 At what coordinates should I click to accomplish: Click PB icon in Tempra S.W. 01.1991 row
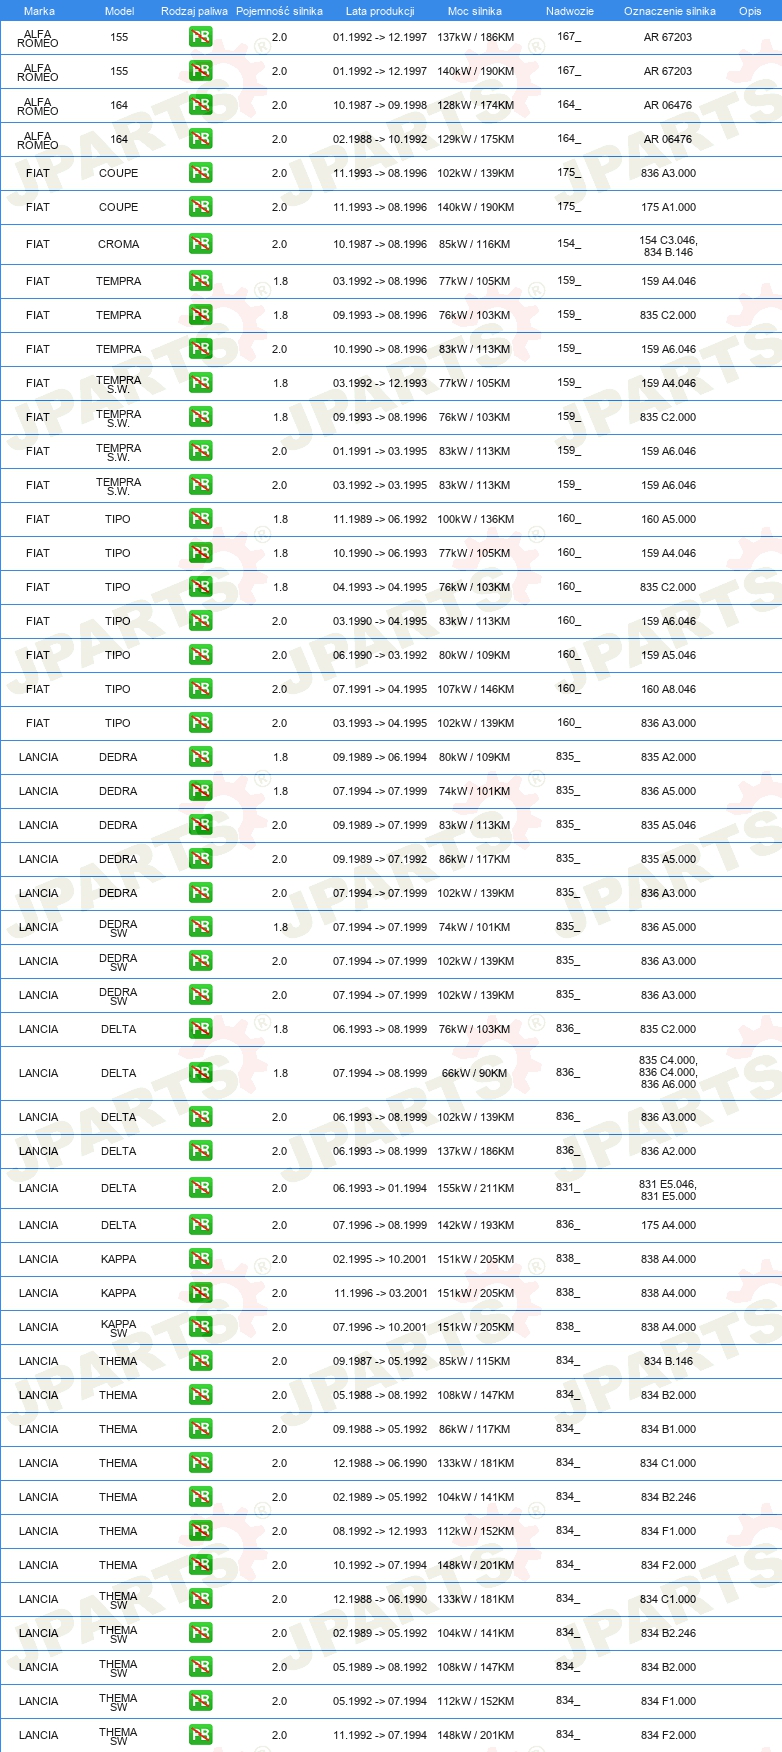click(x=200, y=451)
